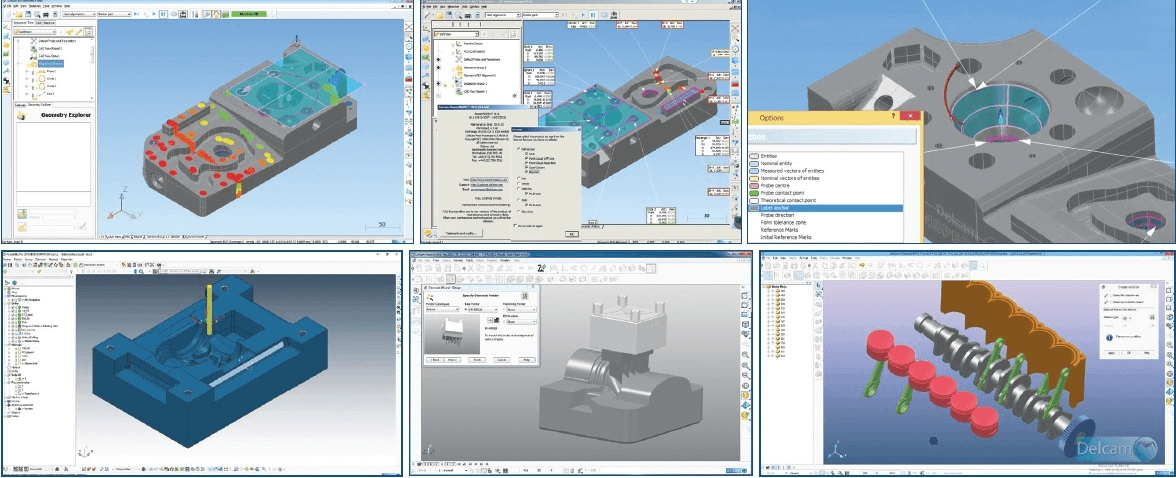
Task: Toggle the Point Cloud Off-Line checkbox
Action: tap(526, 158)
